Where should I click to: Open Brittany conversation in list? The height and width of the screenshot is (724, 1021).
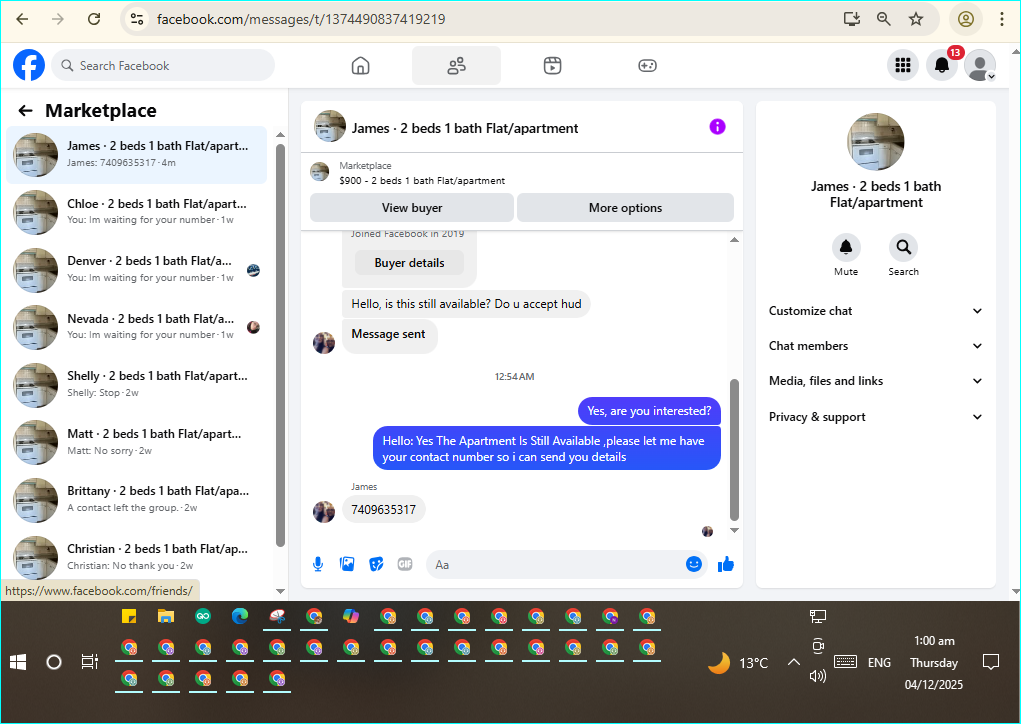(137, 499)
